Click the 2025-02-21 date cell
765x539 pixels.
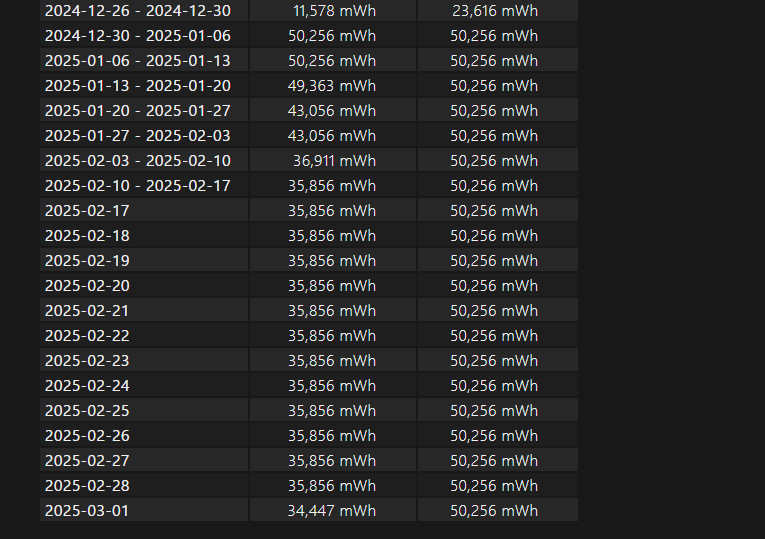click(87, 310)
